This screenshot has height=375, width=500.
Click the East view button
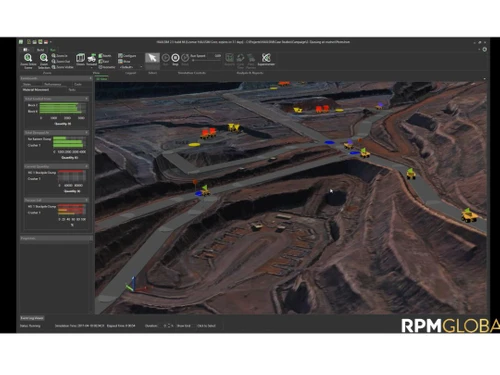click(104, 61)
